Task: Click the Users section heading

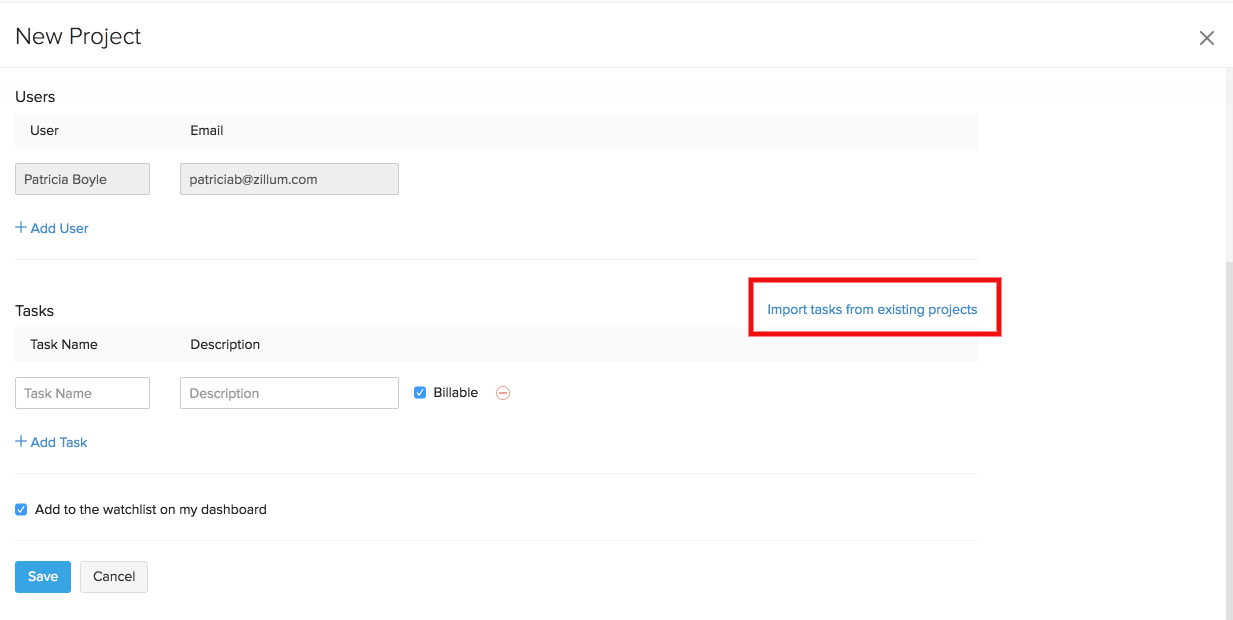Action: click(x=35, y=97)
